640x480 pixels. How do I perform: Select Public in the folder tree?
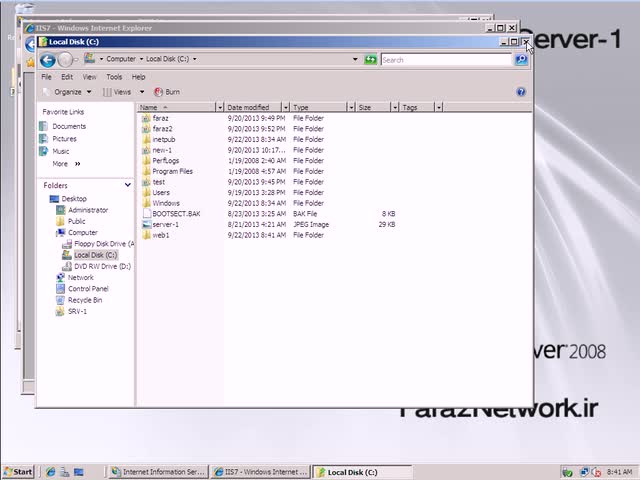pyautogui.click(x=76, y=221)
